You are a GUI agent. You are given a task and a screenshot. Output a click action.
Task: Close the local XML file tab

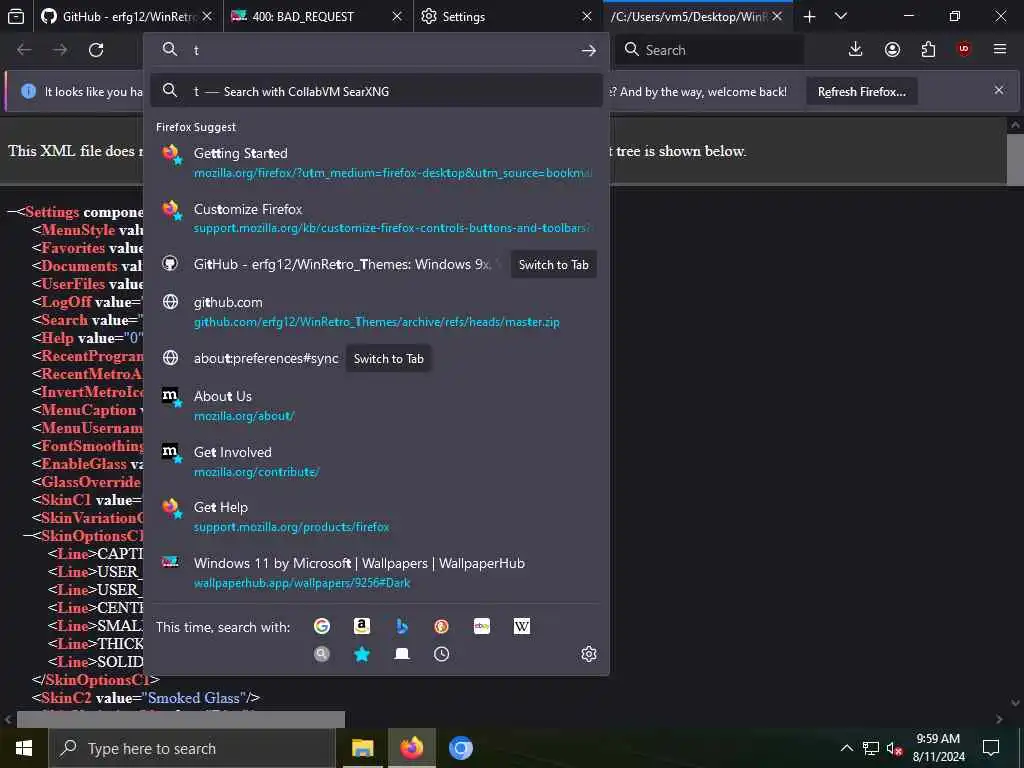point(777,16)
